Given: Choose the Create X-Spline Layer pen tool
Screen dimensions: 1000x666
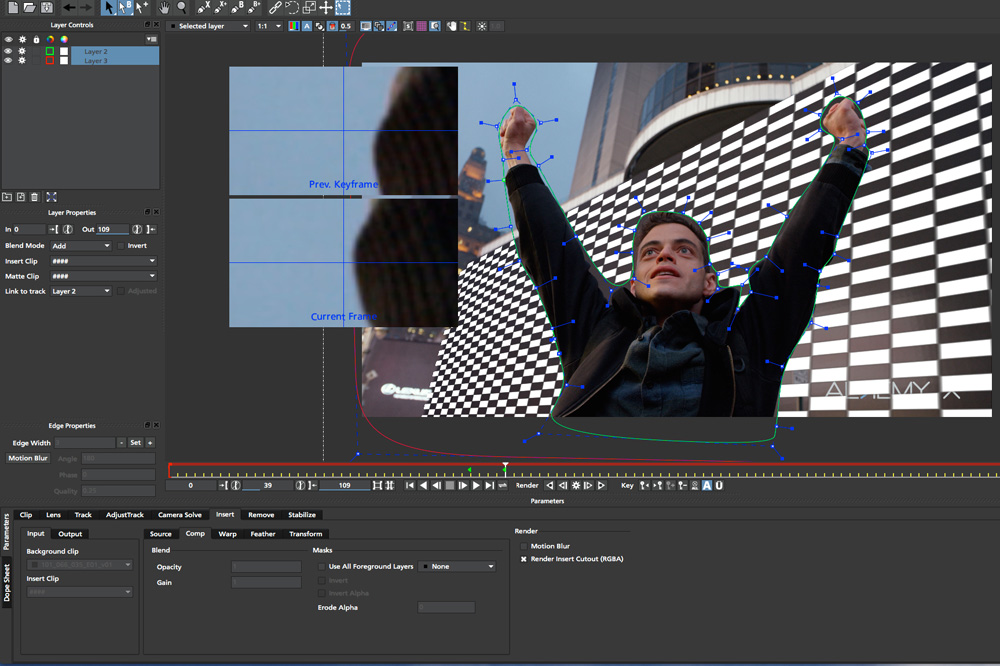Looking at the screenshot, I should (203, 8).
